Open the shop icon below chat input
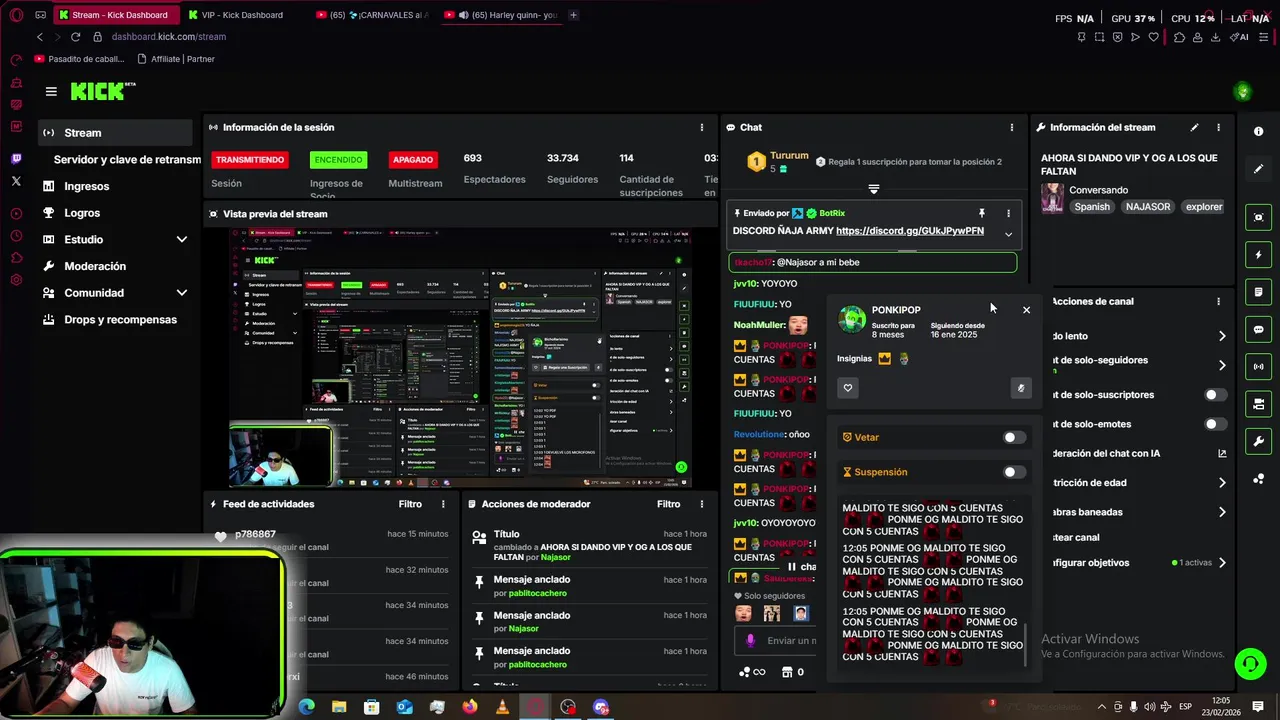This screenshot has width=1280, height=720. 787,672
